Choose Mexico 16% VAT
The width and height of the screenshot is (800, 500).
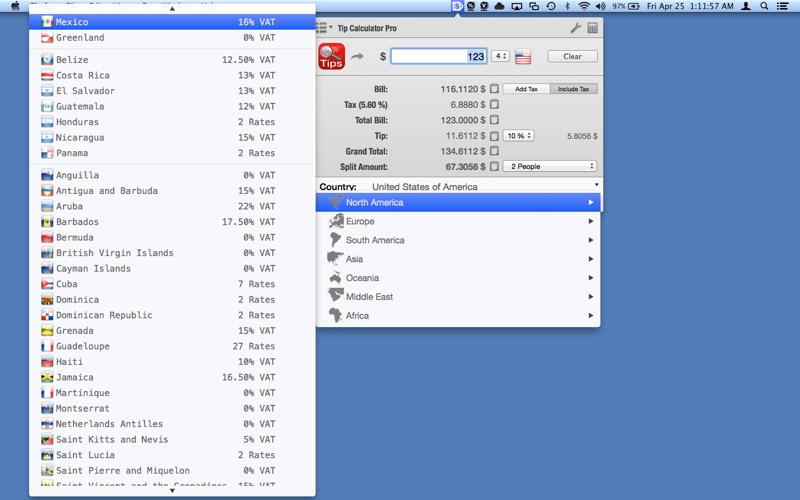172,22
